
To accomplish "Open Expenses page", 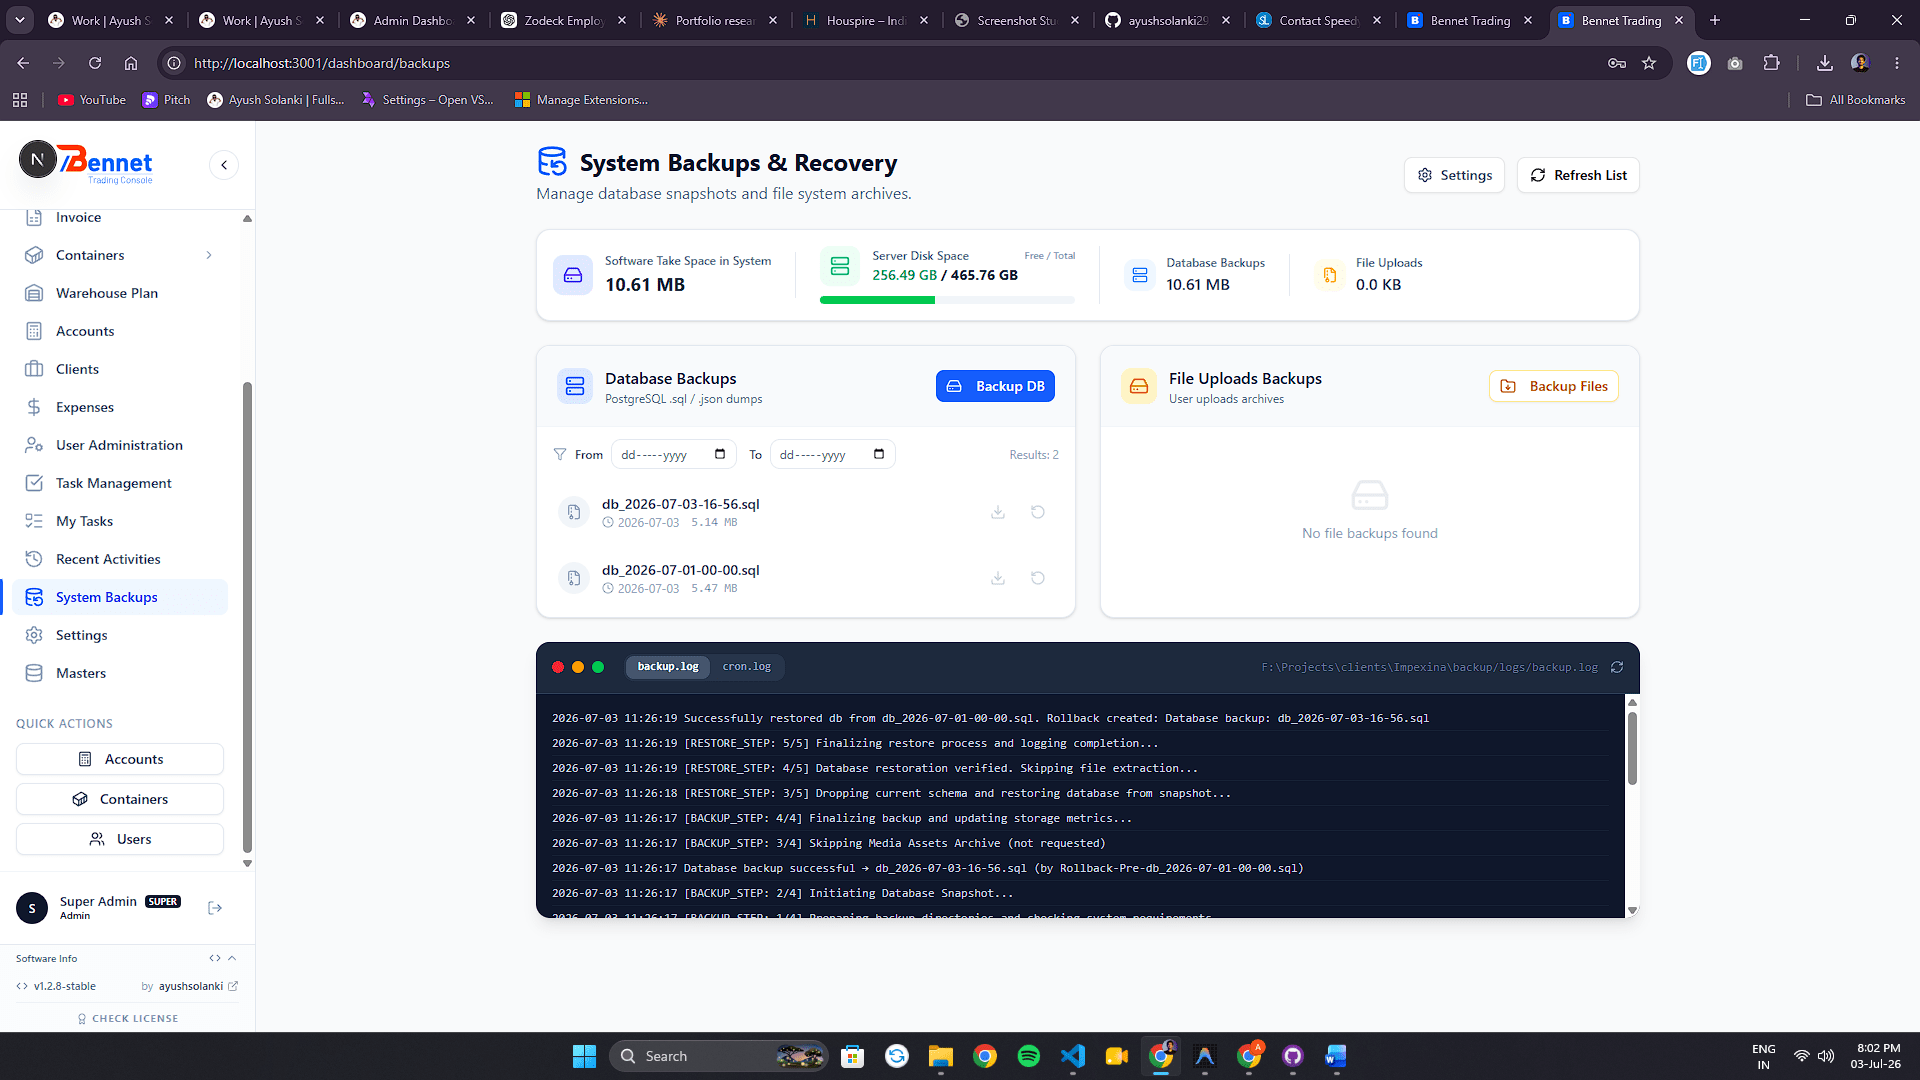I will click(x=120, y=407).
